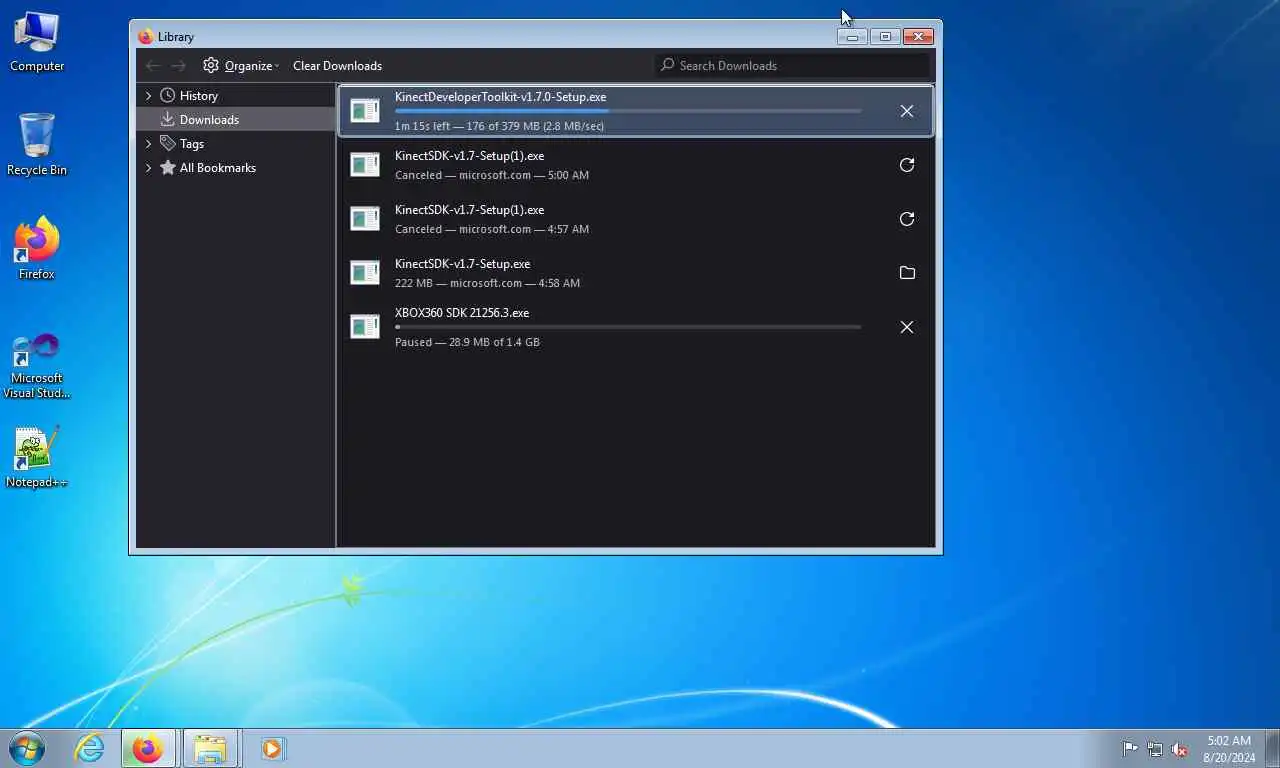Image resolution: width=1280 pixels, height=768 pixels.
Task: Retry the KinectSDK download canceled at 4:57 AM
Action: 907,219
